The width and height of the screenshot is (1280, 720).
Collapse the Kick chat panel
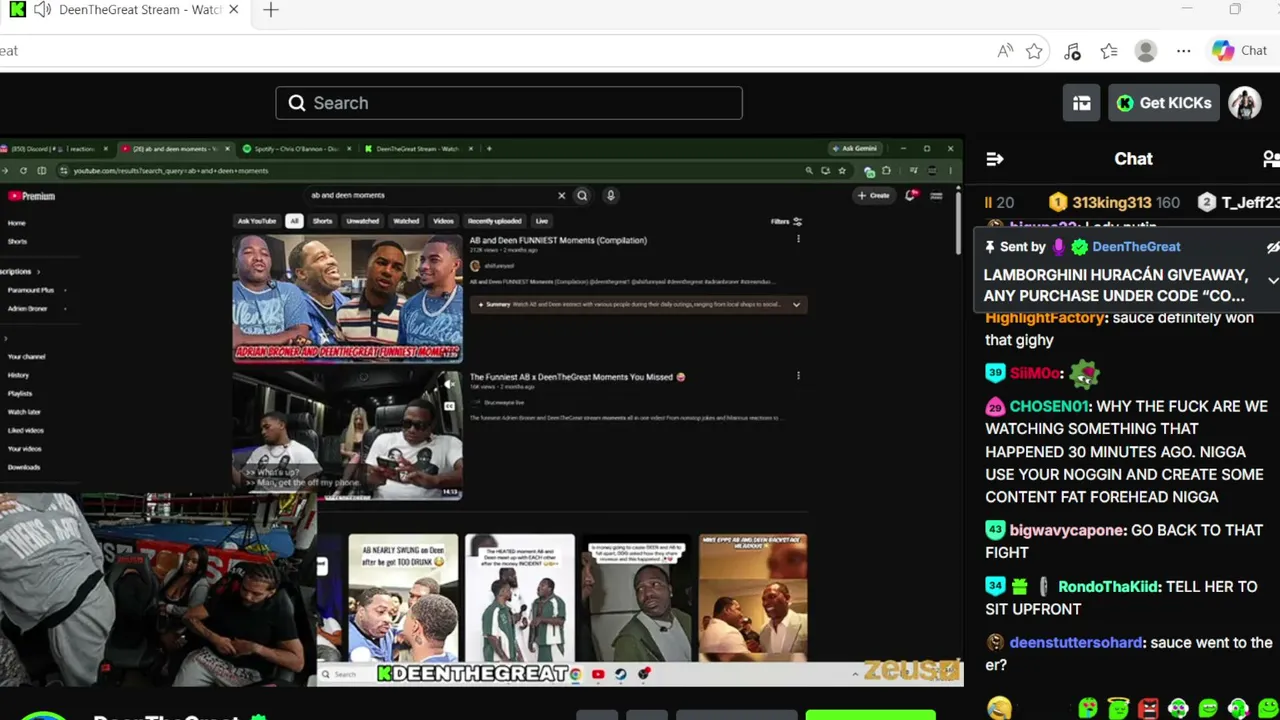pyautogui.click(x=994, y=159)
